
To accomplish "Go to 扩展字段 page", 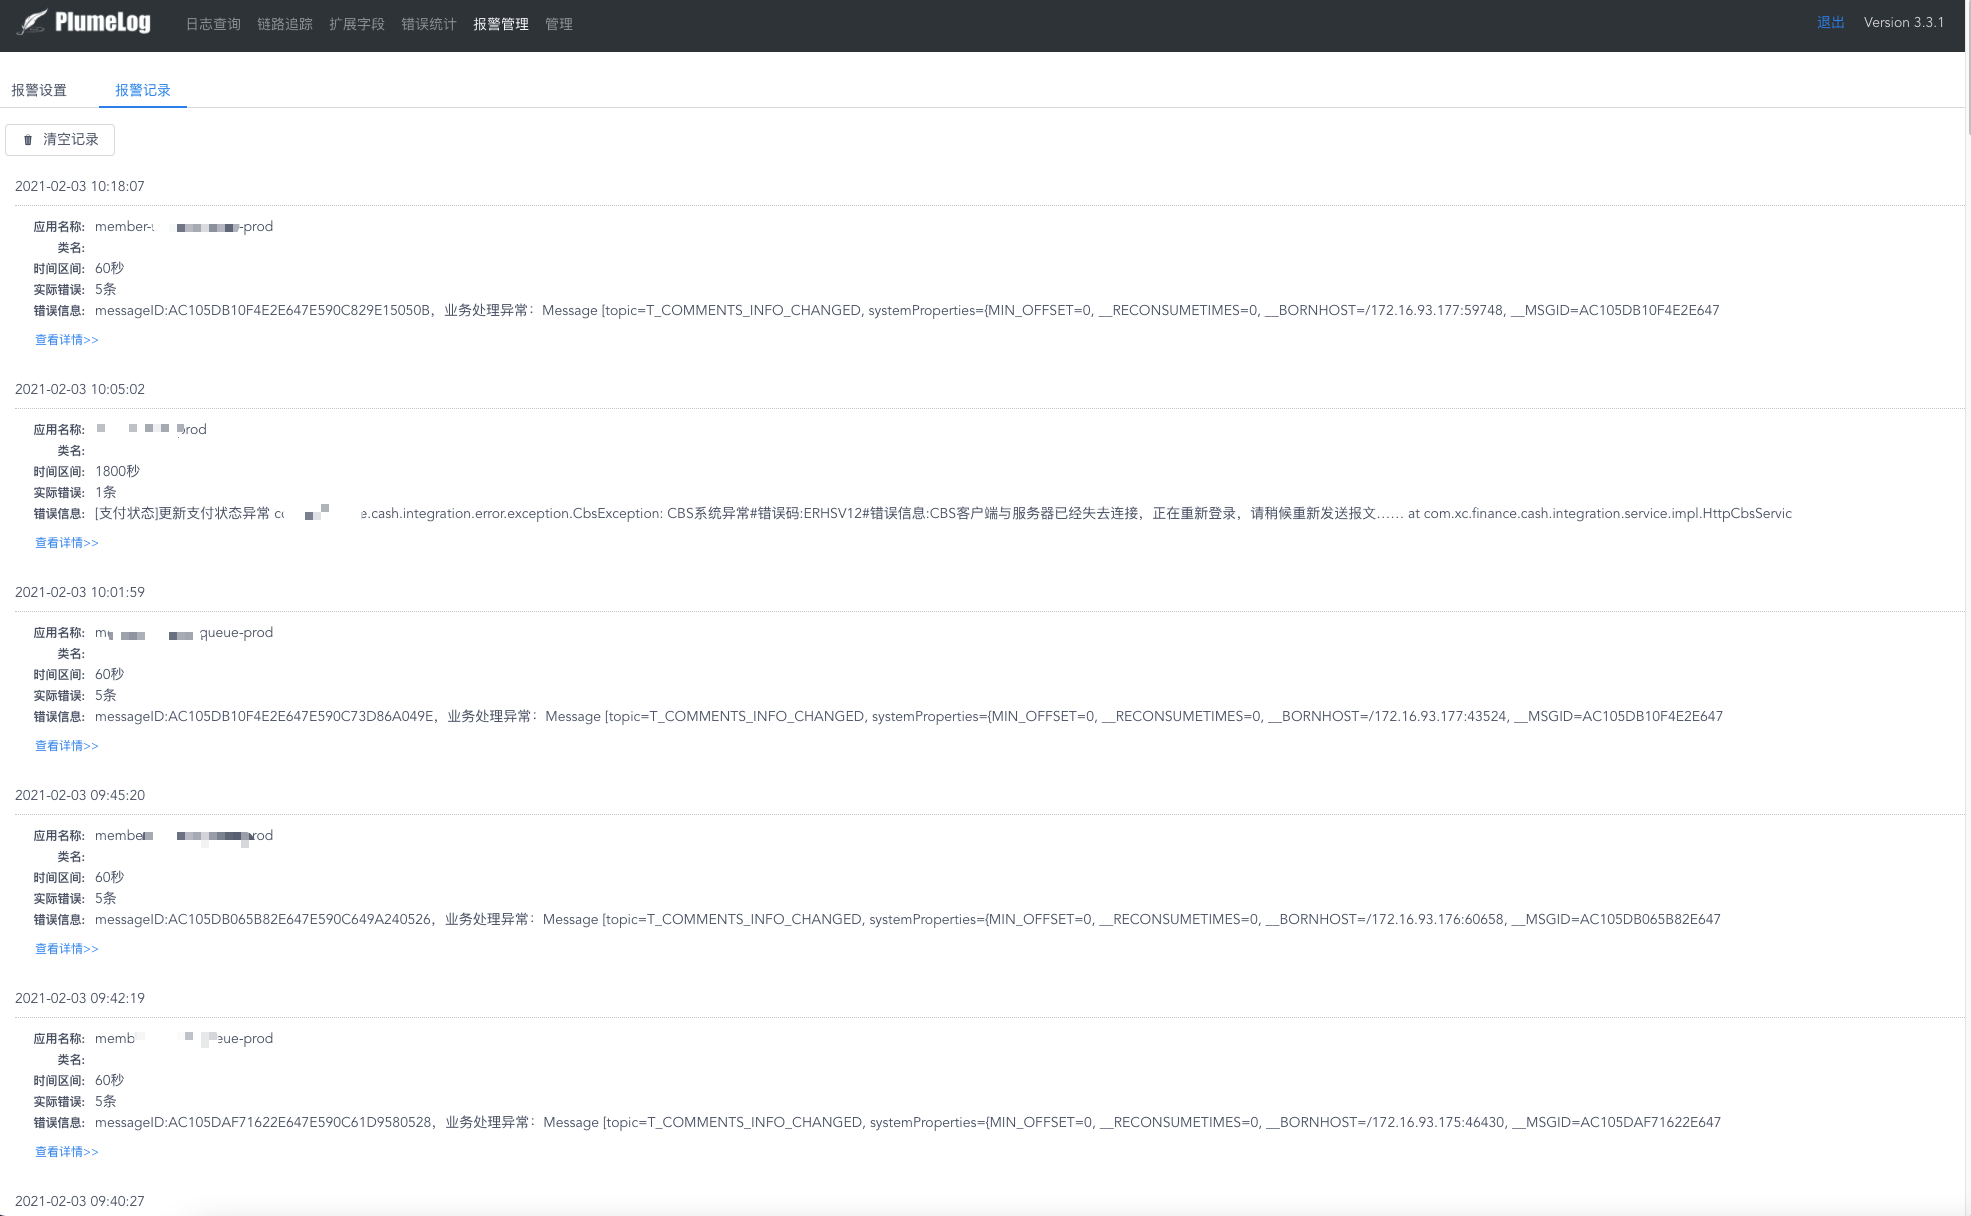I will pos(357,24).
